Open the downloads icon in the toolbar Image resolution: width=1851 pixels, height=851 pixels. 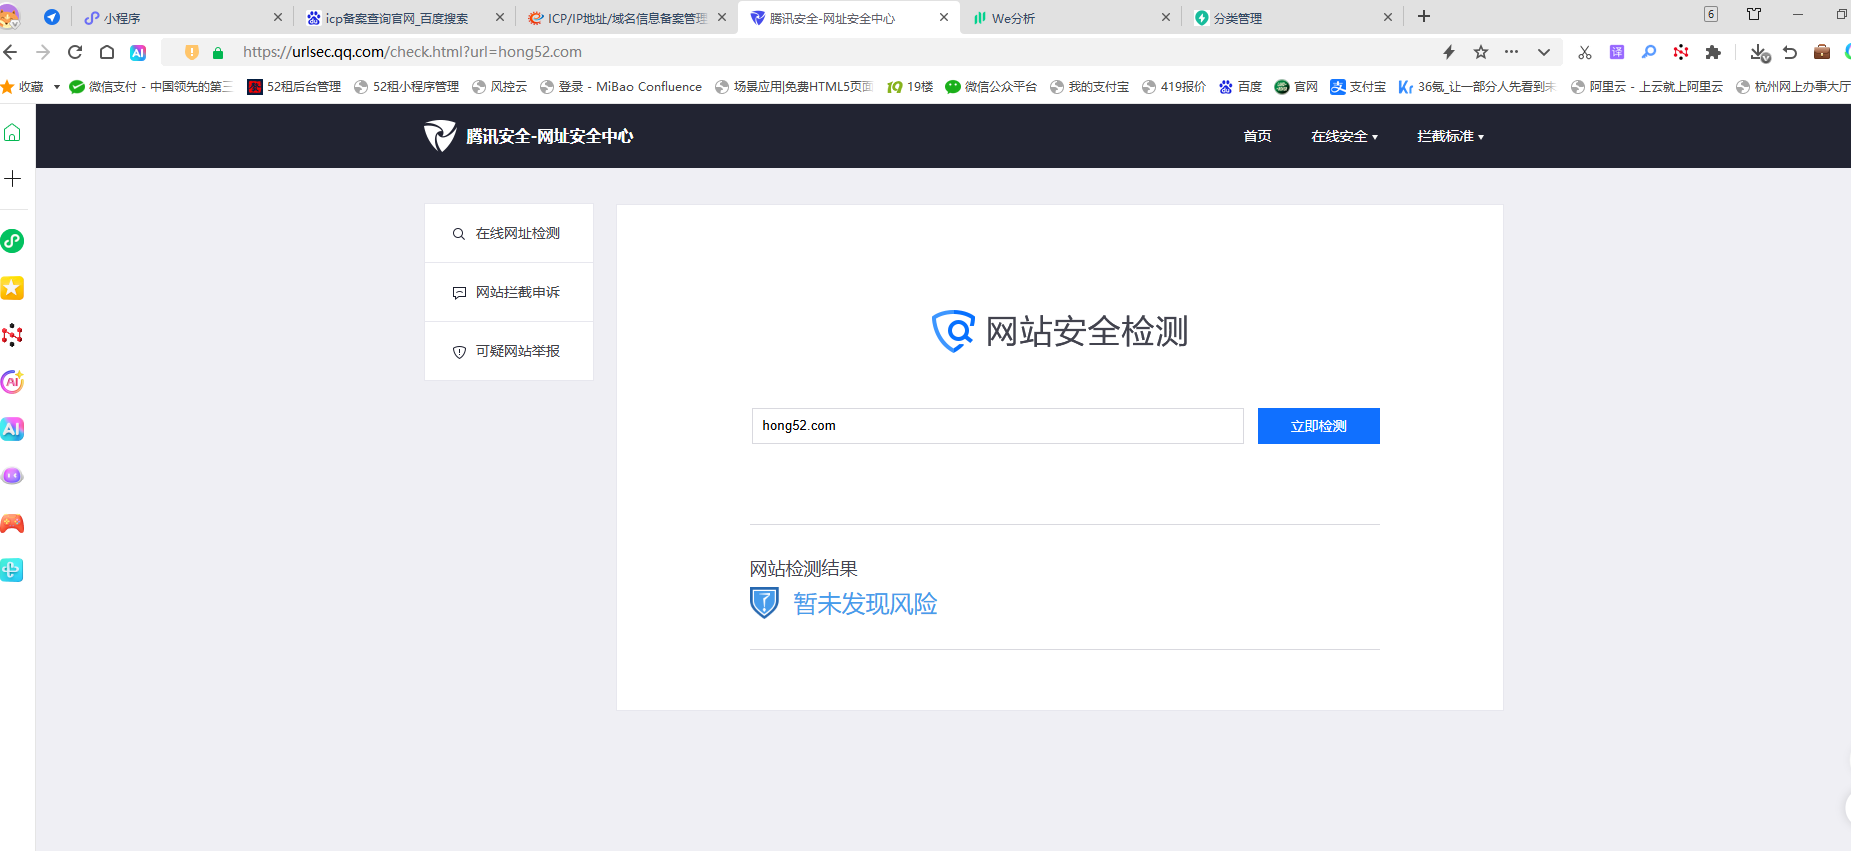tap(1760, 52)
